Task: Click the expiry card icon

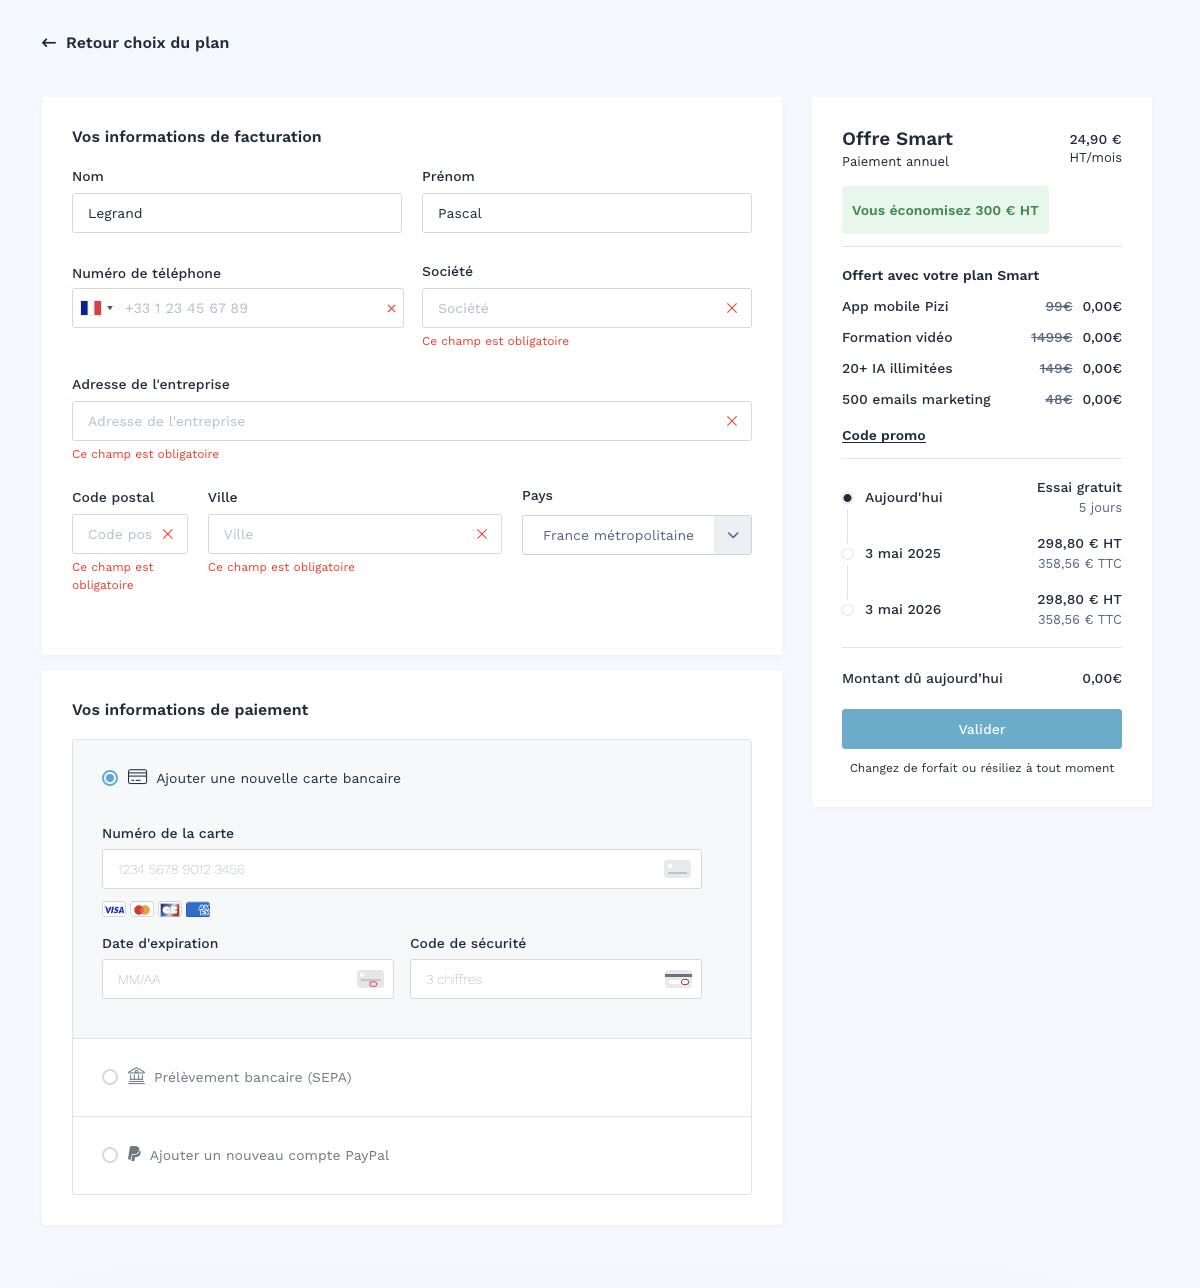Action: click(371, 979)
